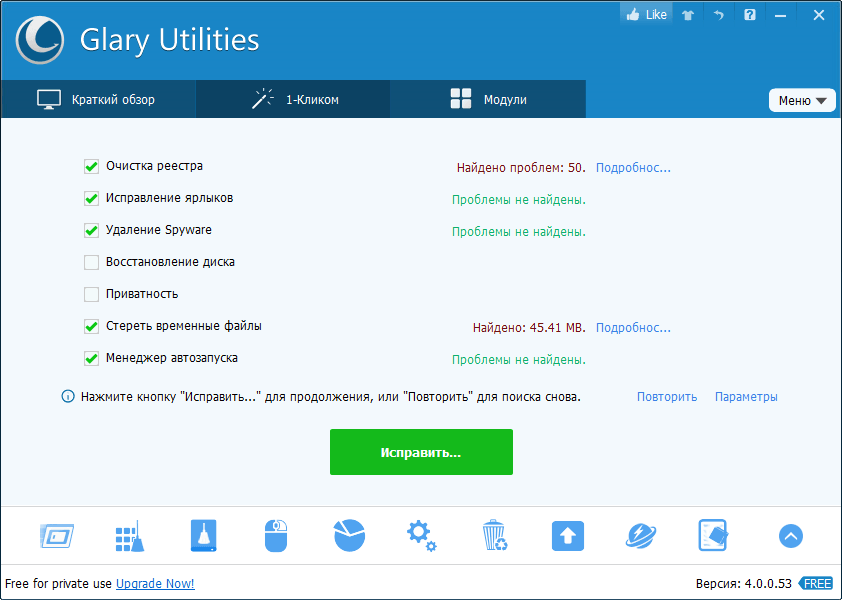Screen dimensions: 842x600
Task: Click the 'Free for private use' text
Action: coord(59,583)
